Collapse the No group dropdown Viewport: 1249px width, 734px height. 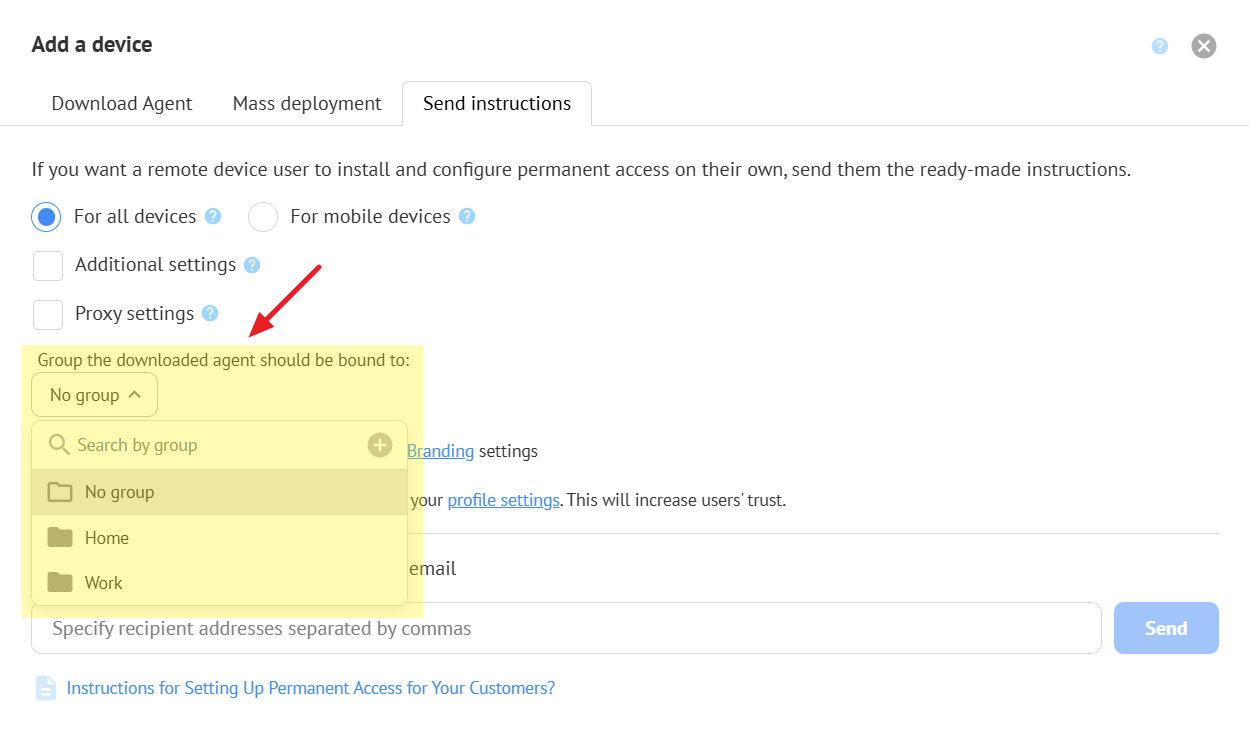(x=95, y=395)
